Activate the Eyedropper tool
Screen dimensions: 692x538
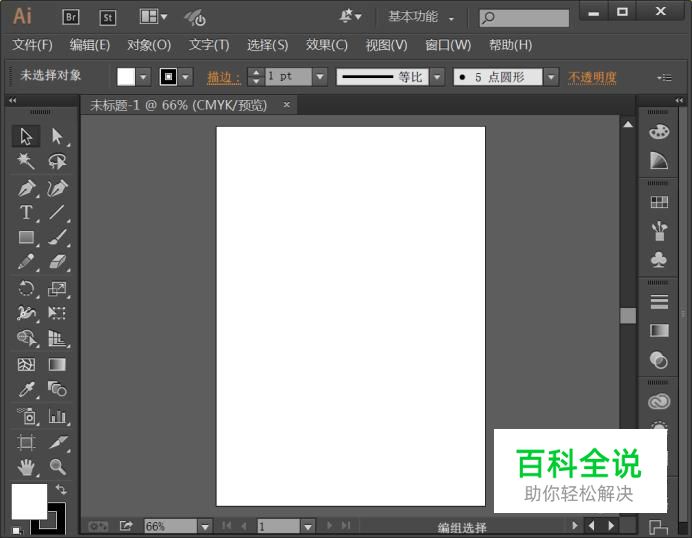coord(26,389)
